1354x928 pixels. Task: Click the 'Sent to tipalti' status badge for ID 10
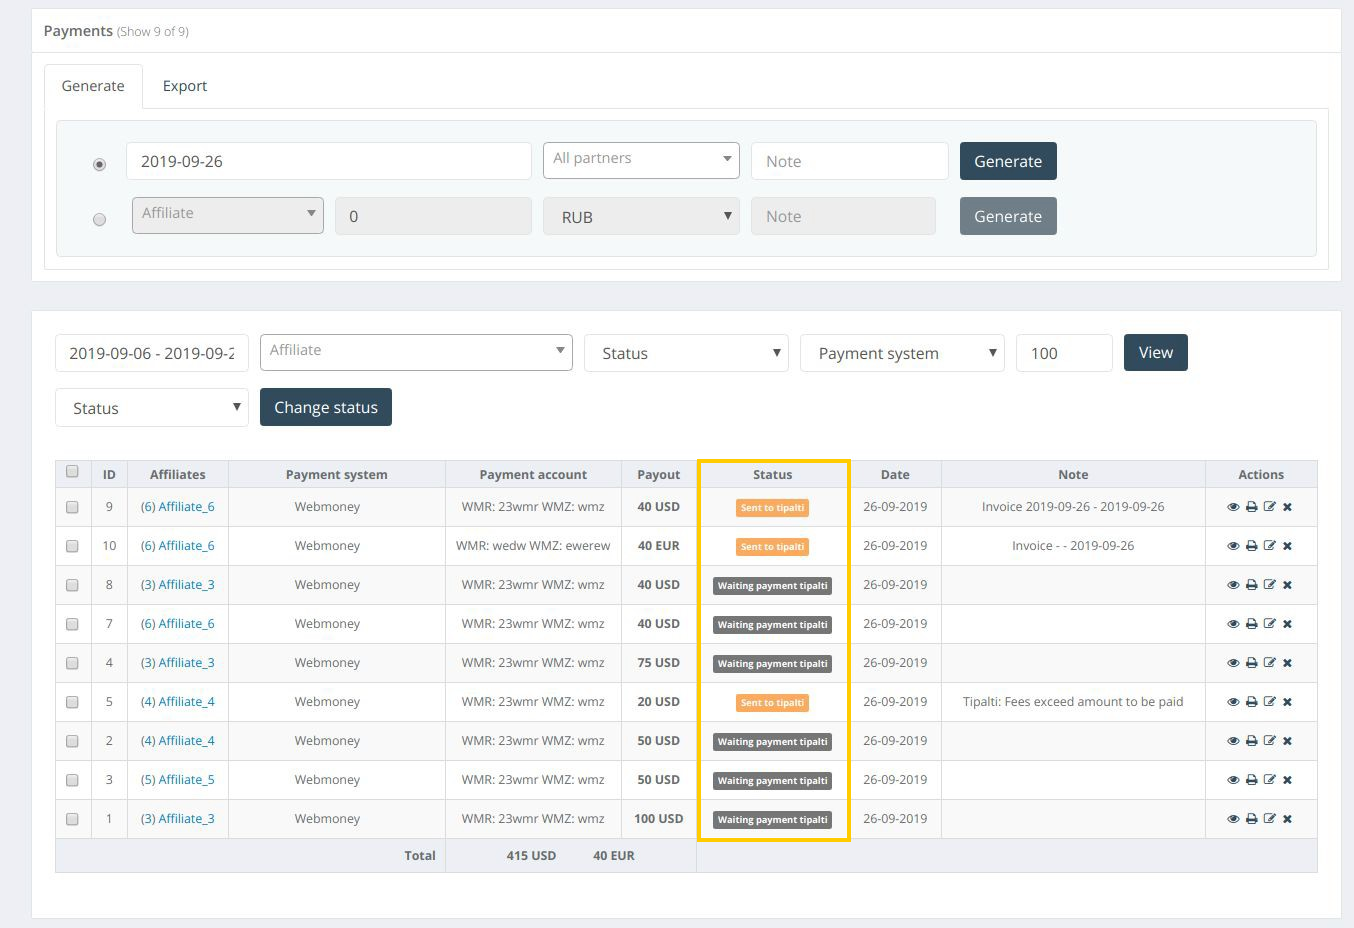click(772, 546)
